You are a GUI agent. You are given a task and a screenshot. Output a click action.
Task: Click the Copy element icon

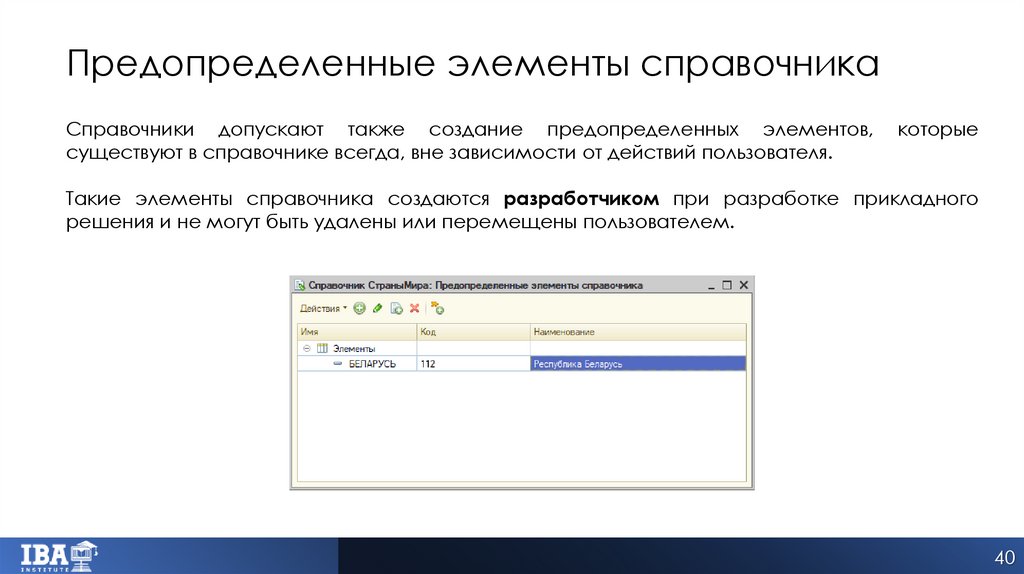(396, 308)
